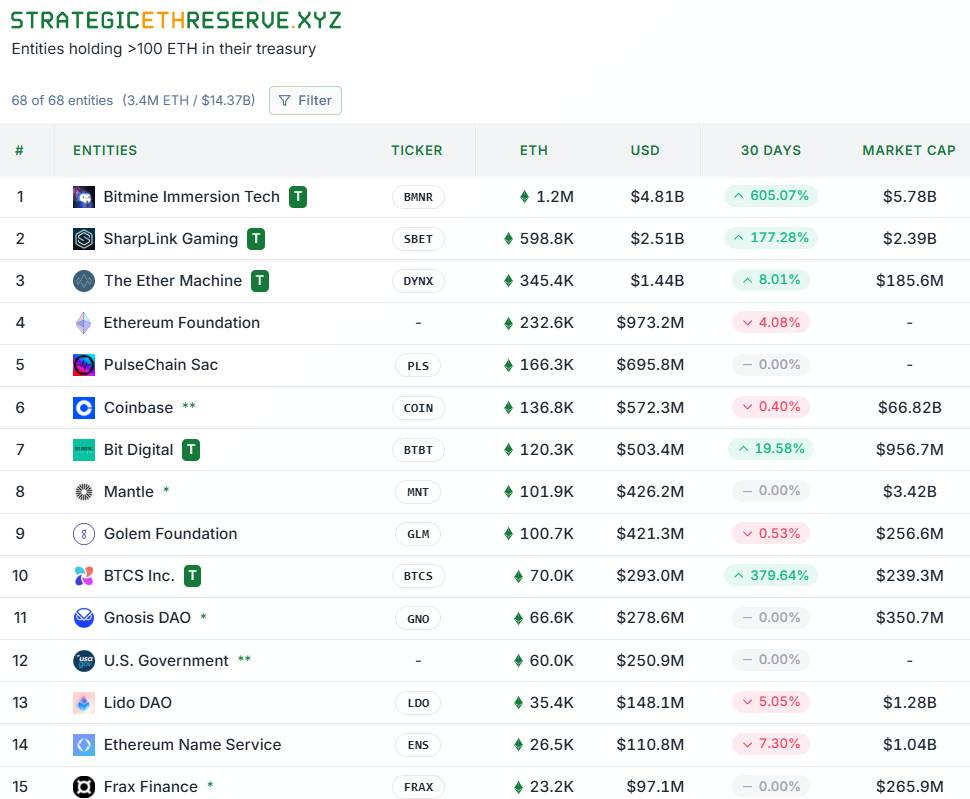Click the BTCS Inc. logo icon

[x=84, y=576]
